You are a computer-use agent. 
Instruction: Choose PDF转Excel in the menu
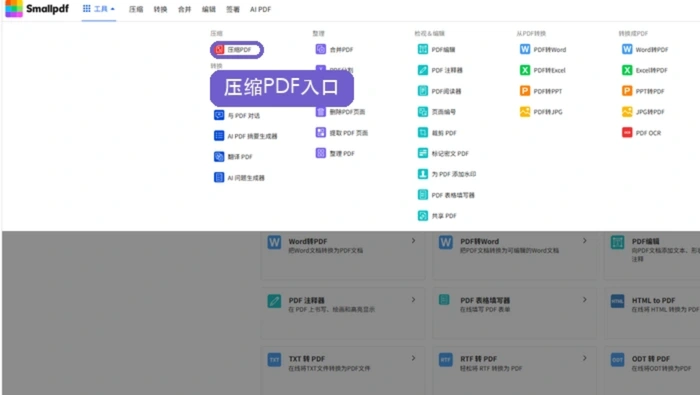[x=543, y=70]
